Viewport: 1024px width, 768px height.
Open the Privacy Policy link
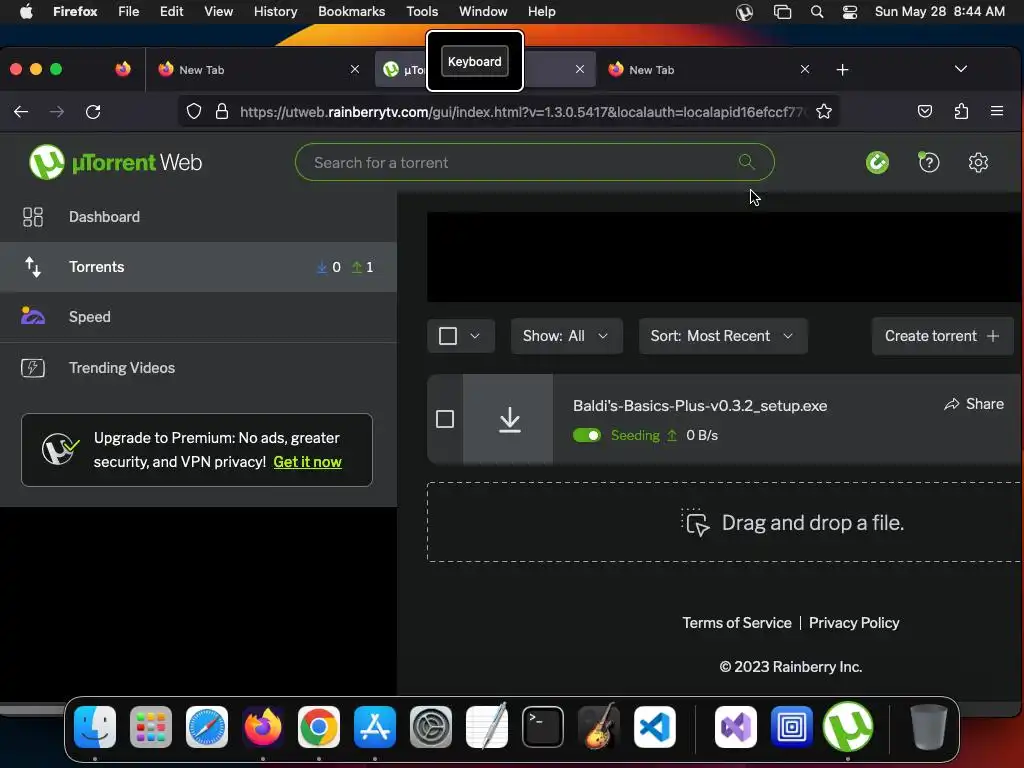tap(854, 622)
